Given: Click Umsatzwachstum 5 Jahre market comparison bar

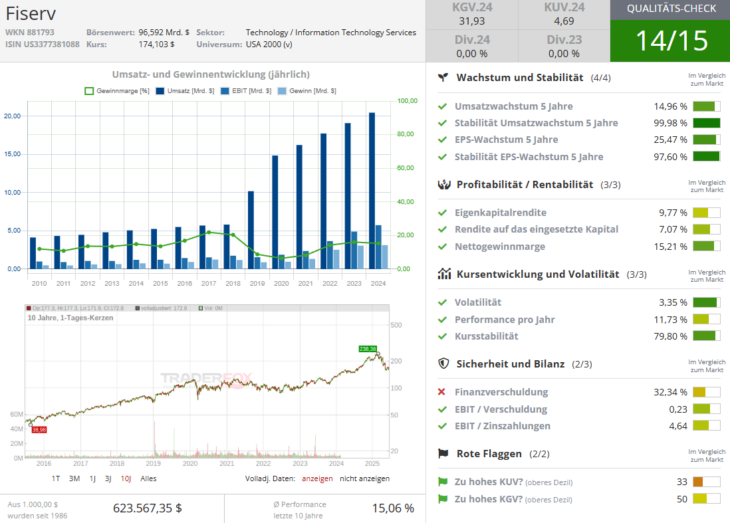Looking at the screenshot, I should [706, 106].
